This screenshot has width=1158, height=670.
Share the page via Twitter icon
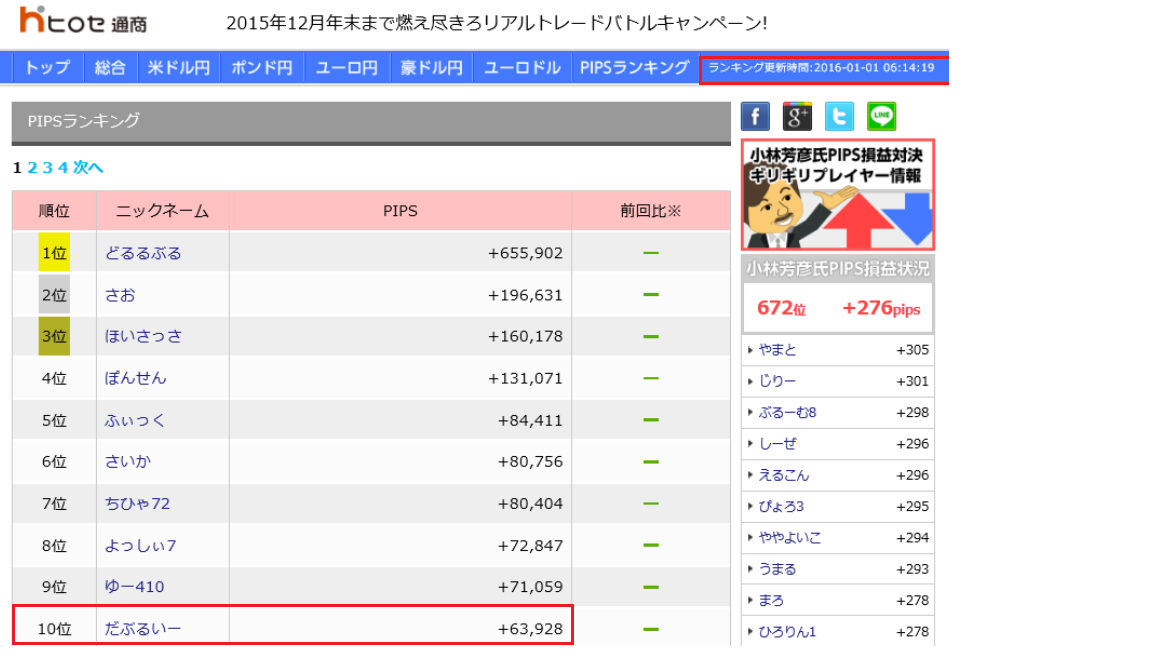839,117
